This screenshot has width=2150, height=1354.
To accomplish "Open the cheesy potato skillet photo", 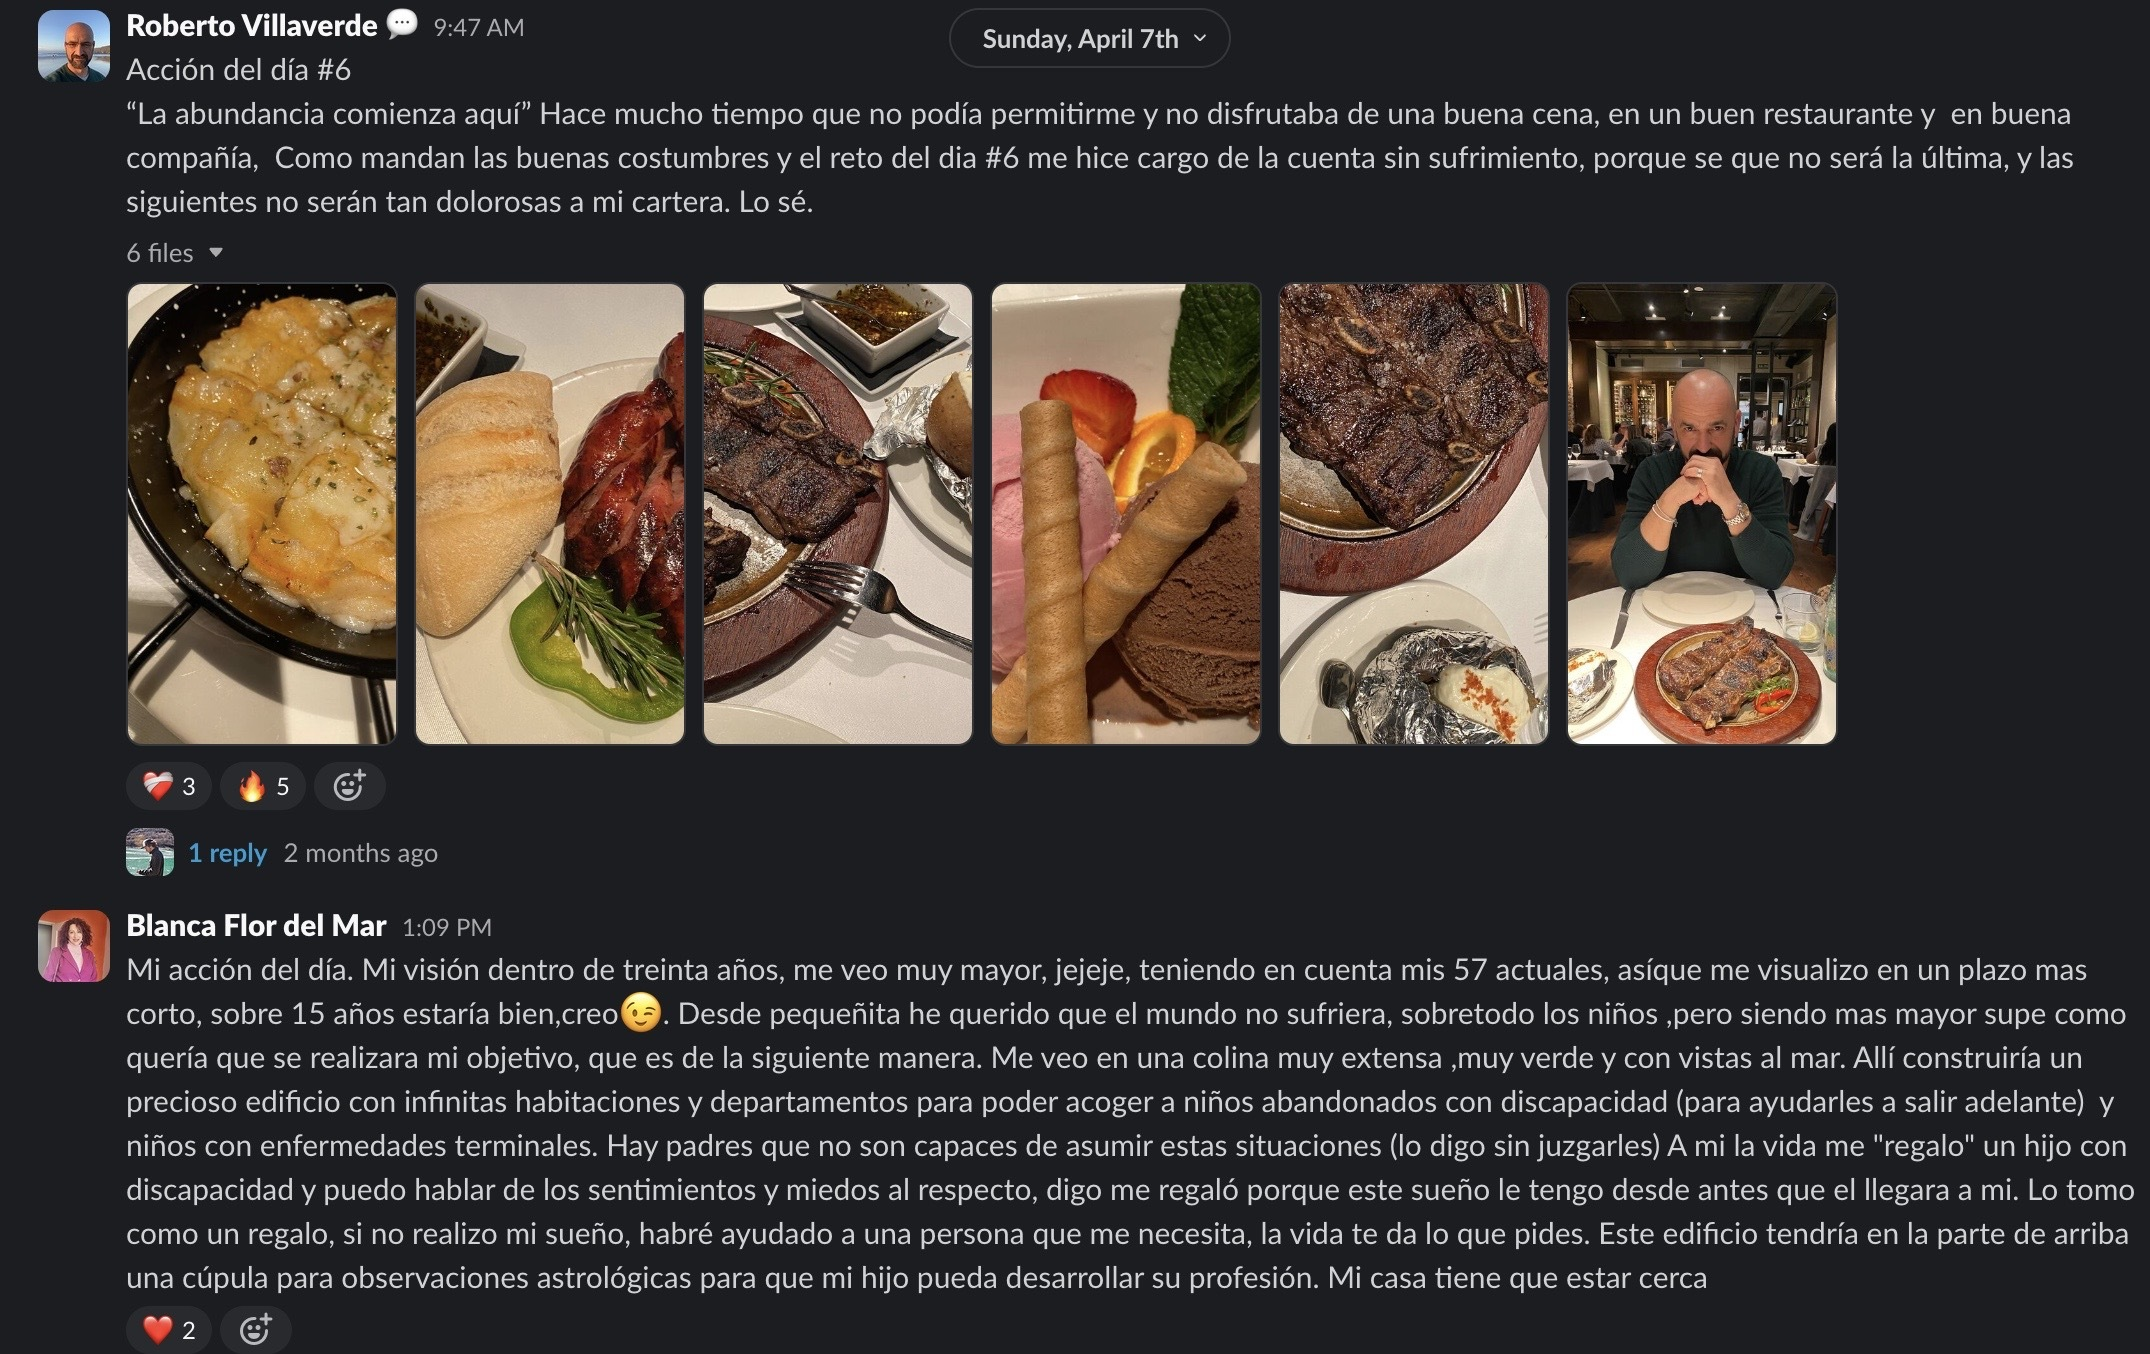I will pos(262,514).
